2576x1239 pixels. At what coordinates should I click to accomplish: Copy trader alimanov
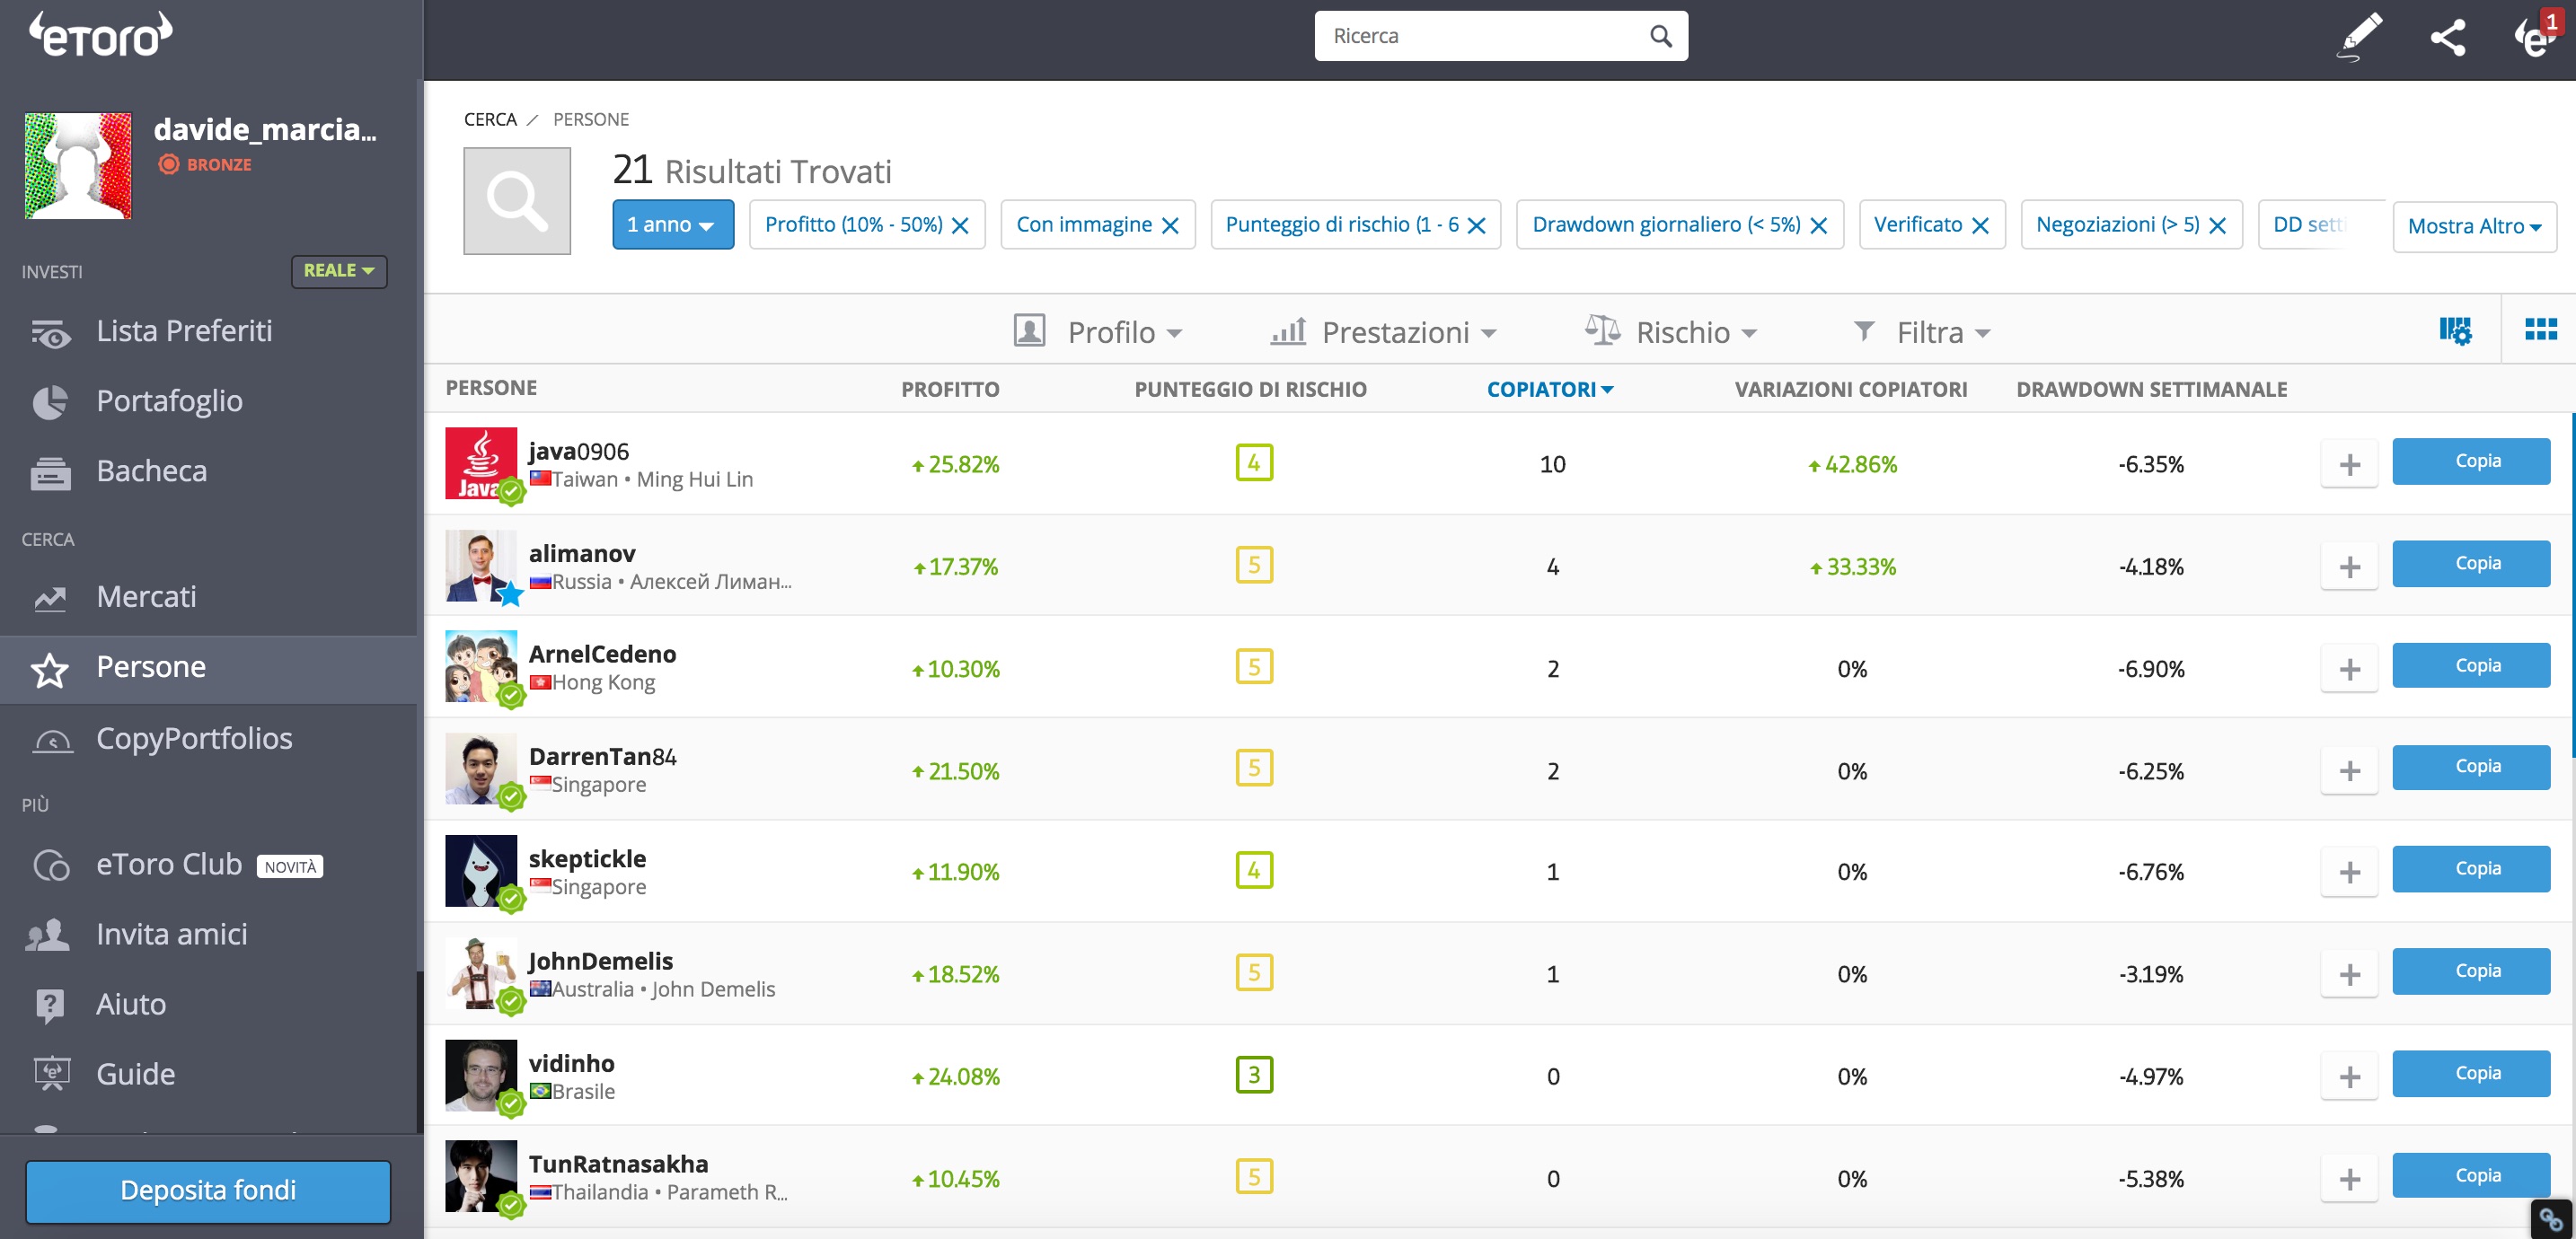tap(2471, 564)
